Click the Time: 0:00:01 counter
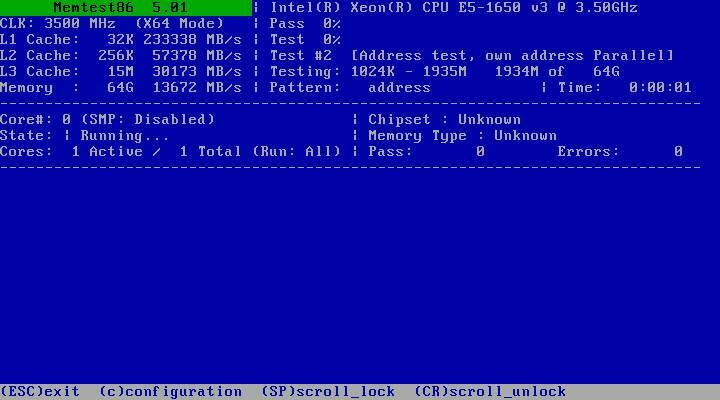The image size is (720, 400). pyautogui.click(x=624, y=88)
